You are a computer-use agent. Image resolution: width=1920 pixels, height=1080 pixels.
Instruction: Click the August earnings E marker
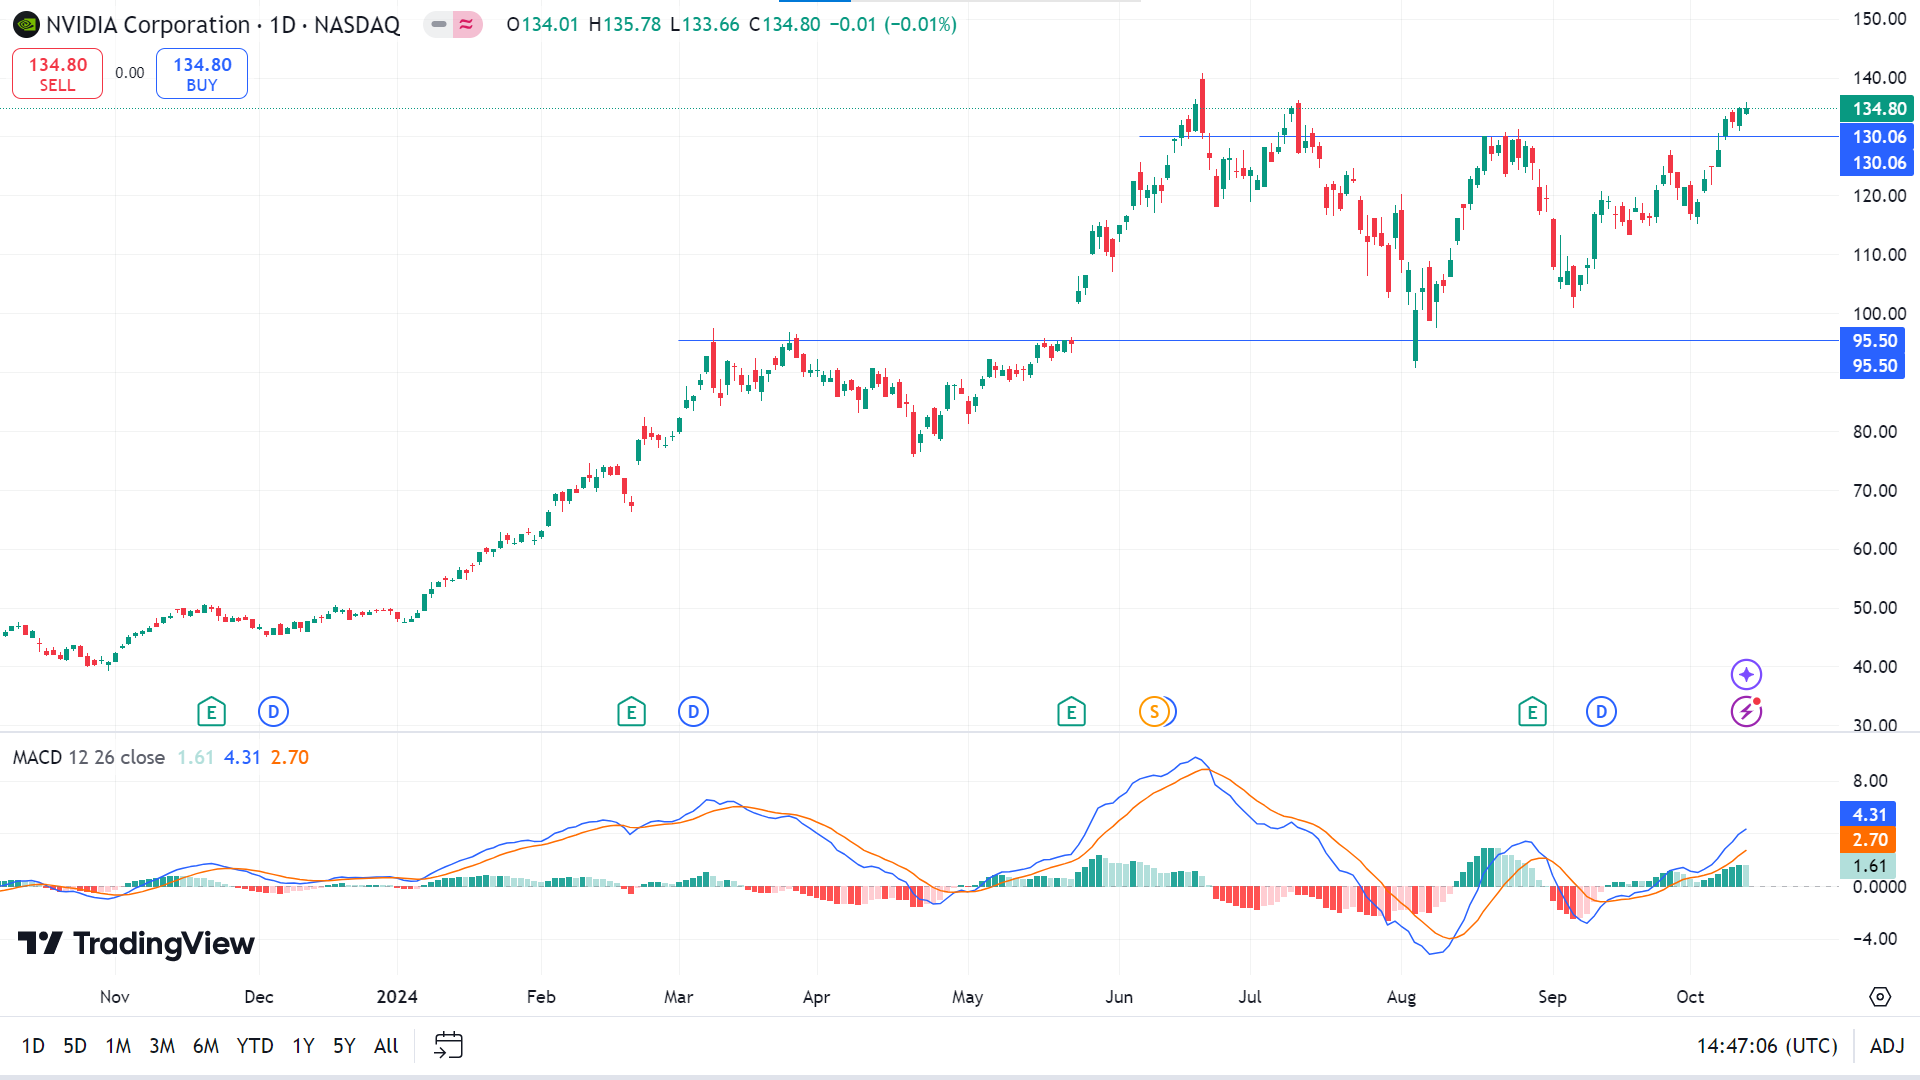click(x=1532, y=712)
